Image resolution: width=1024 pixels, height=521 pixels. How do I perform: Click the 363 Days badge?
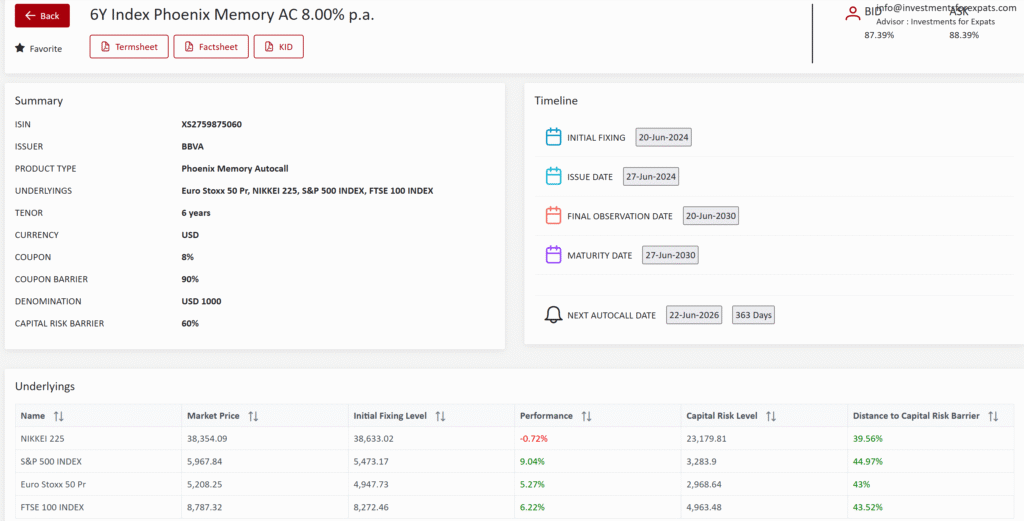[x=754, y=315]
